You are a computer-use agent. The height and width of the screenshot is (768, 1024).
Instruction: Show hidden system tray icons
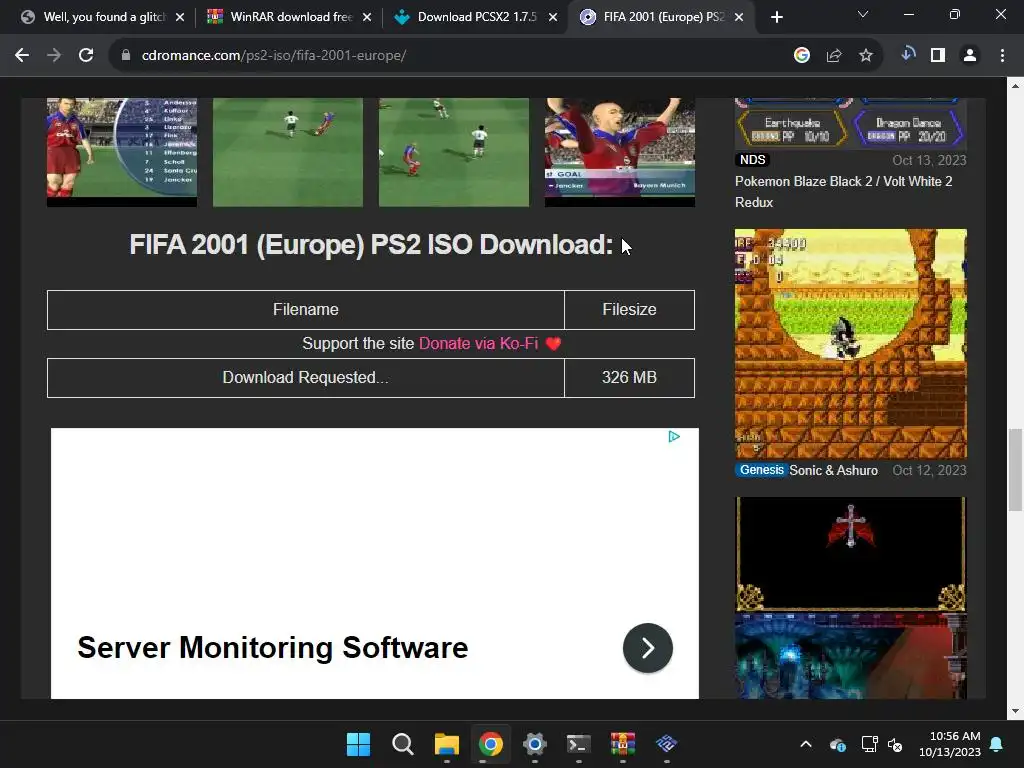(x=806, y=744)
